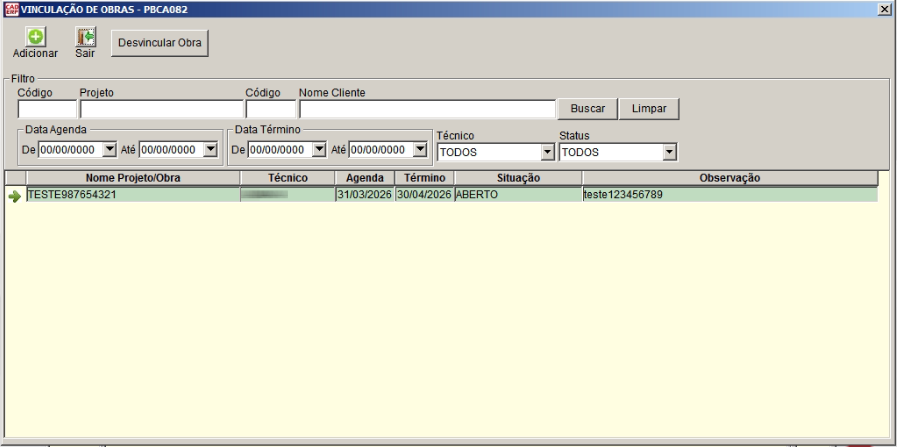Sort by Agenda column header
The image size is (897, 447).
point(365,178)
